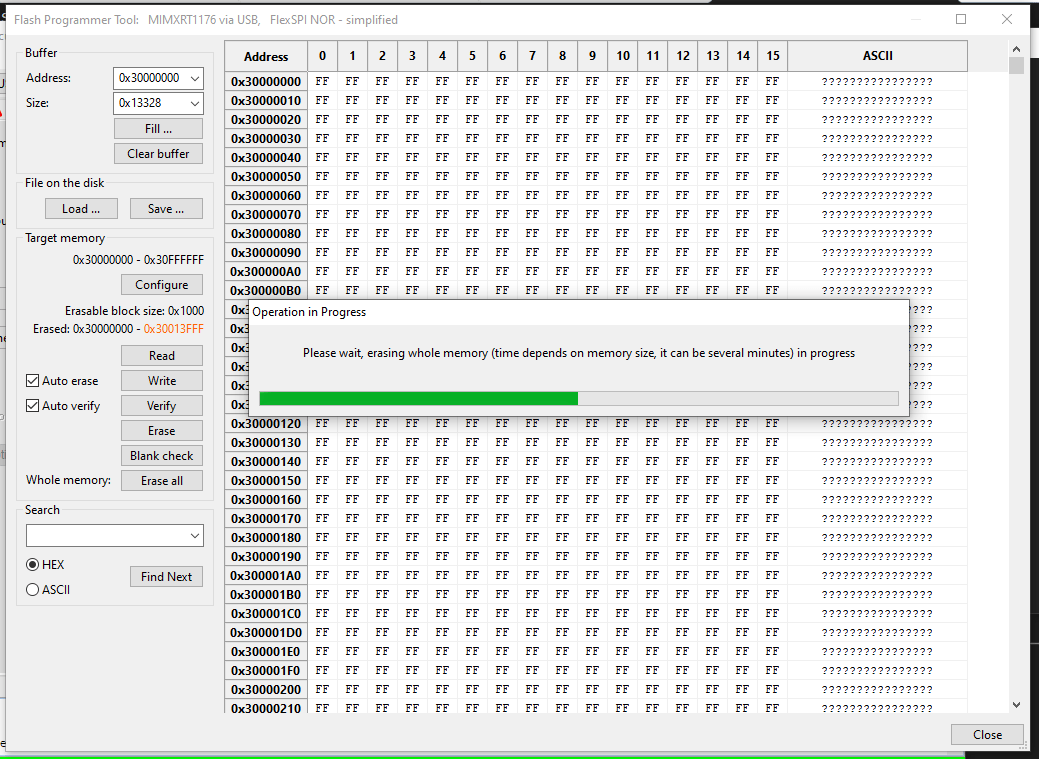Clear the buffer contents

(158, 153)
